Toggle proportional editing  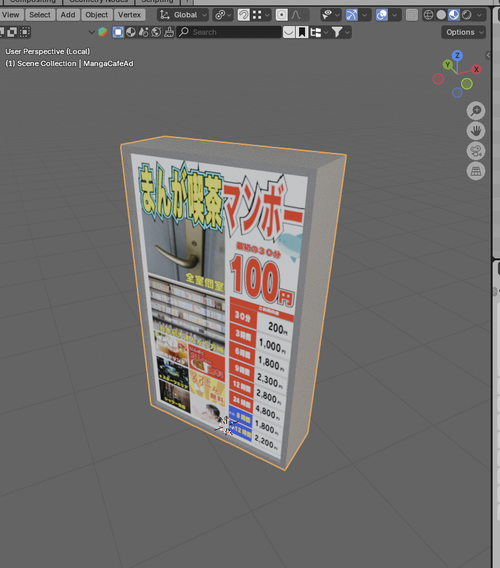coord(282,15)
